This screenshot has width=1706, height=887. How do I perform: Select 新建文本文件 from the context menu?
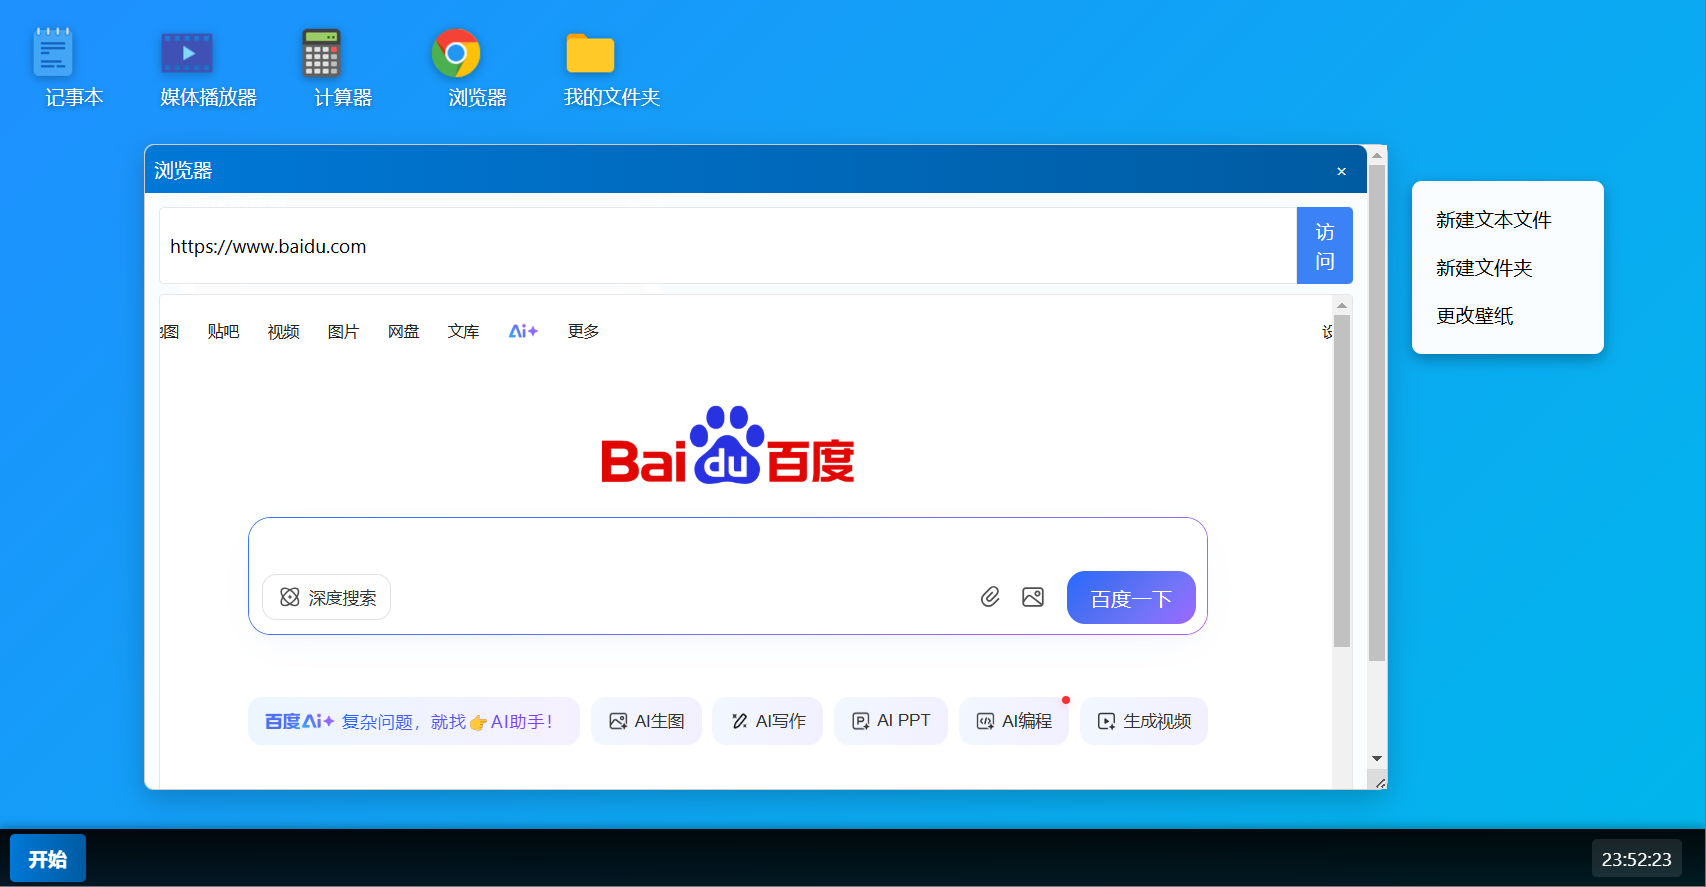coord(1493,220)
